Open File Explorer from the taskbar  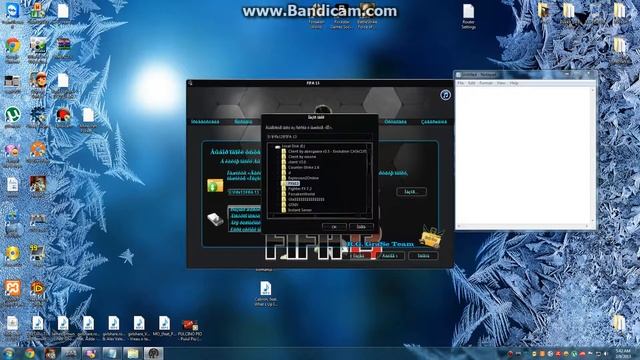tap(133, 353)
